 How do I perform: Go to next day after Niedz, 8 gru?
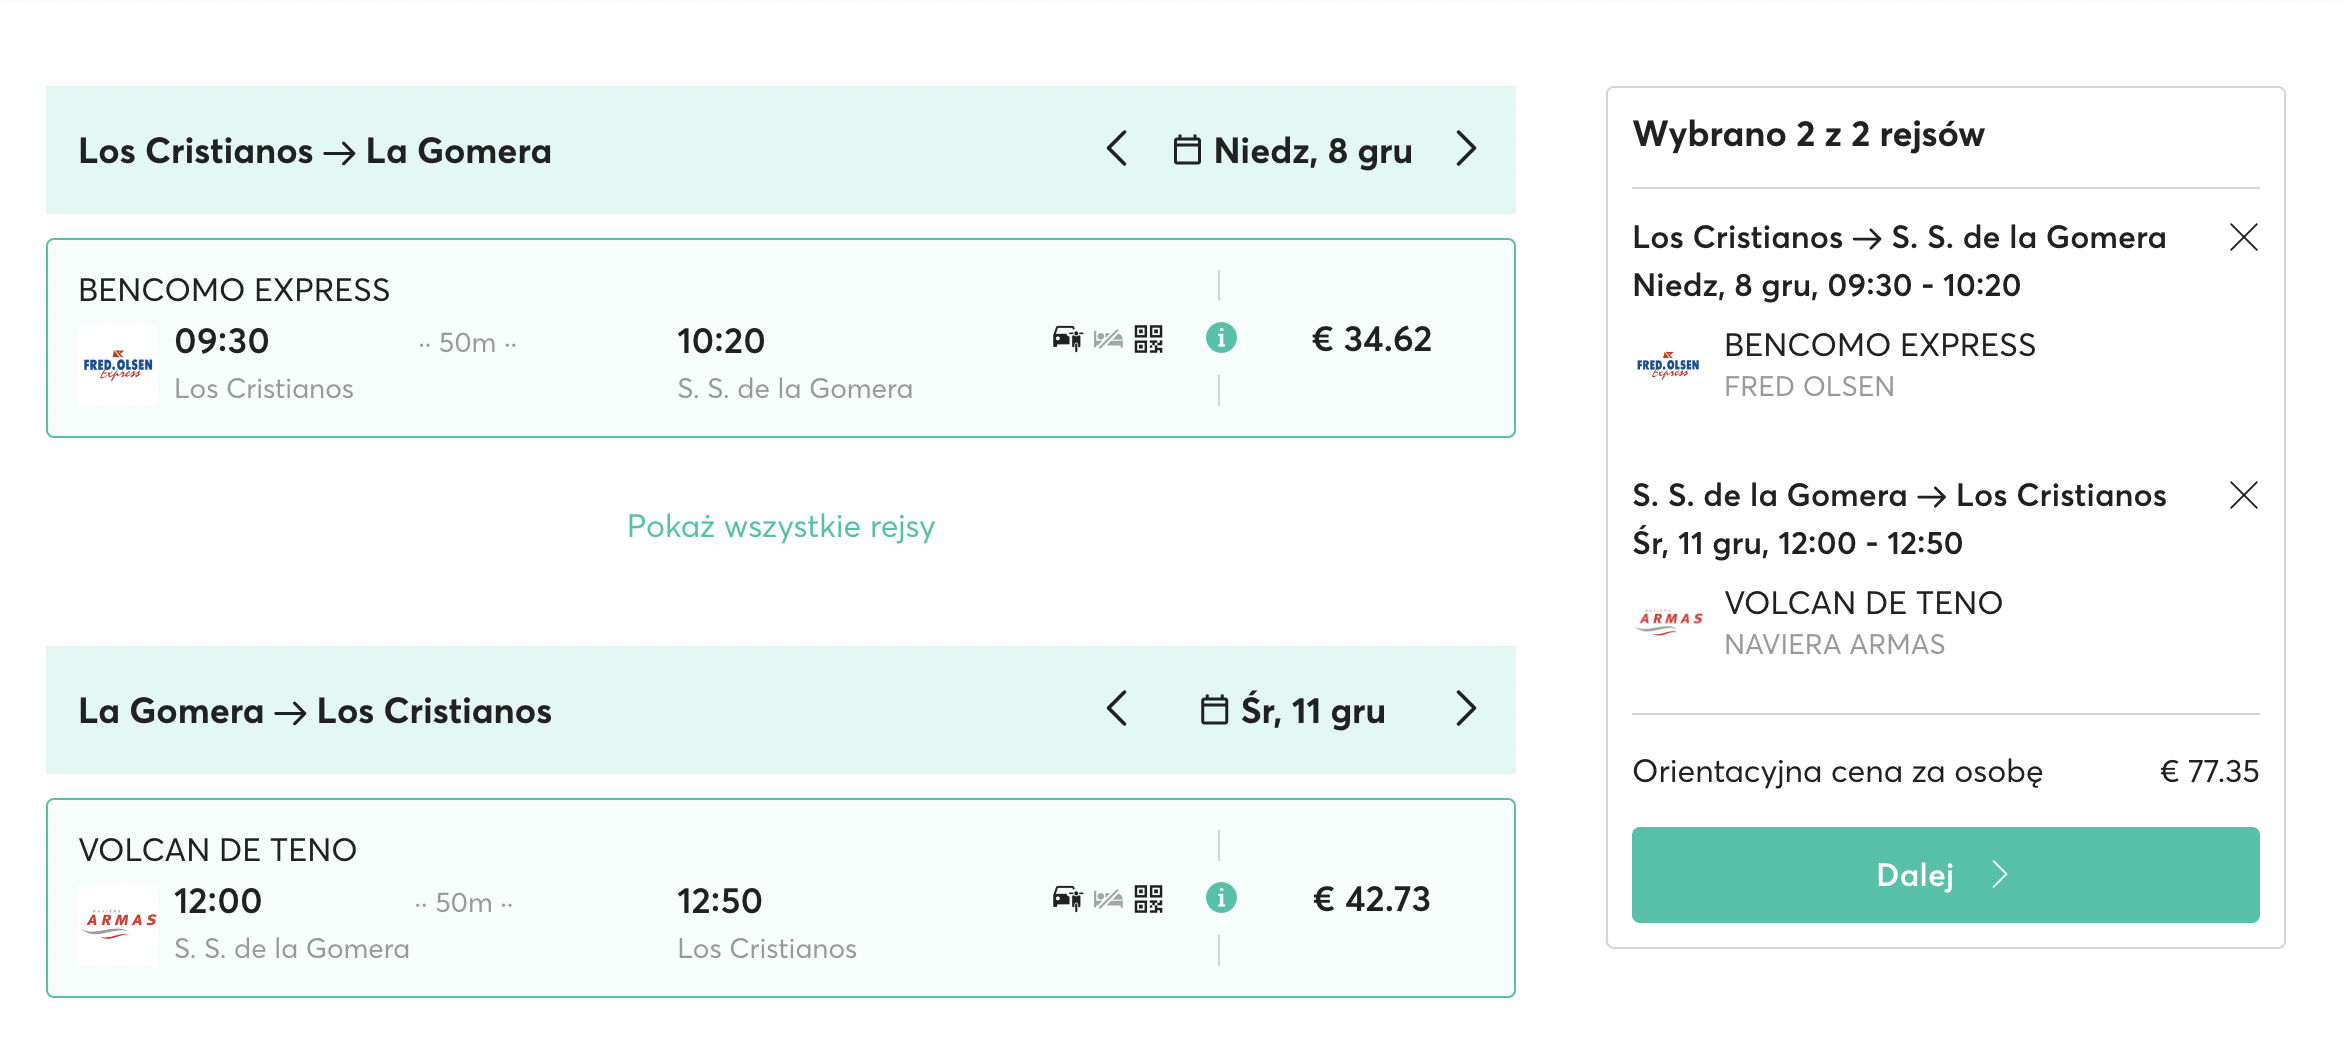pos(1466,149)
